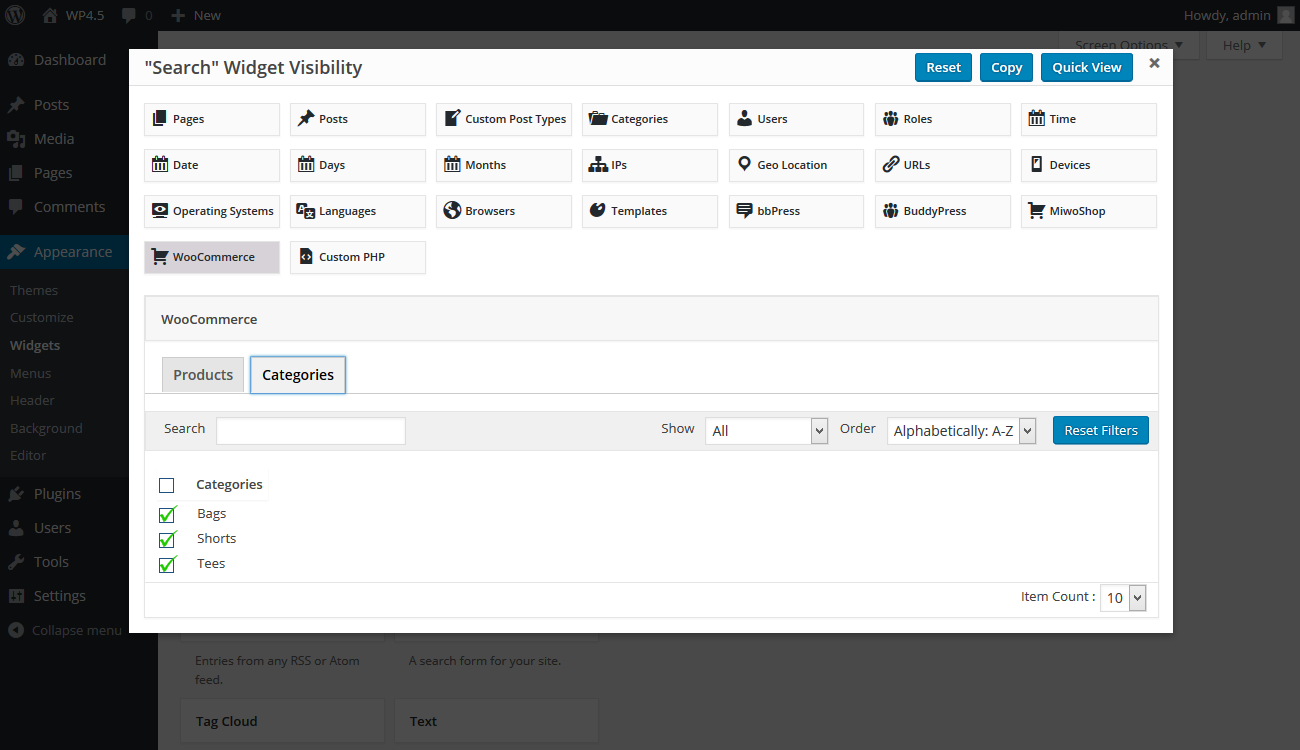Uncheck the Shorts category
The height and width of the screenshot is (750, 1300).
pos(167,539)
